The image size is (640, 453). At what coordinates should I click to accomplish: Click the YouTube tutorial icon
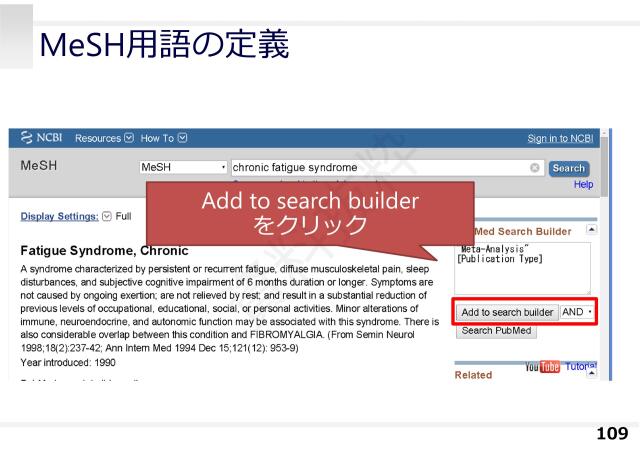point(538,367)
